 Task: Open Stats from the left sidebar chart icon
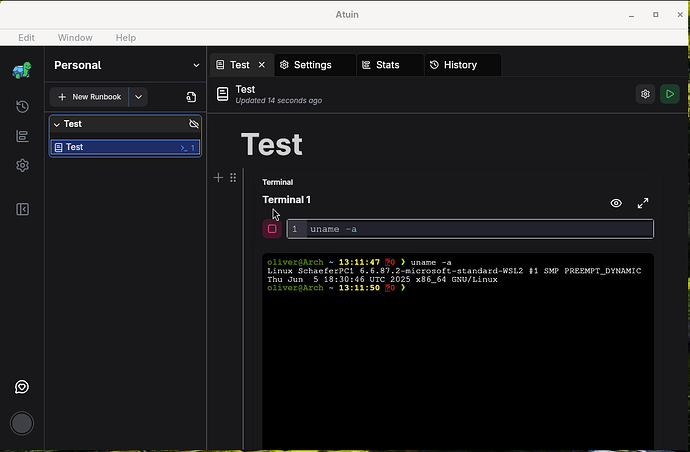tap(22, 137)
